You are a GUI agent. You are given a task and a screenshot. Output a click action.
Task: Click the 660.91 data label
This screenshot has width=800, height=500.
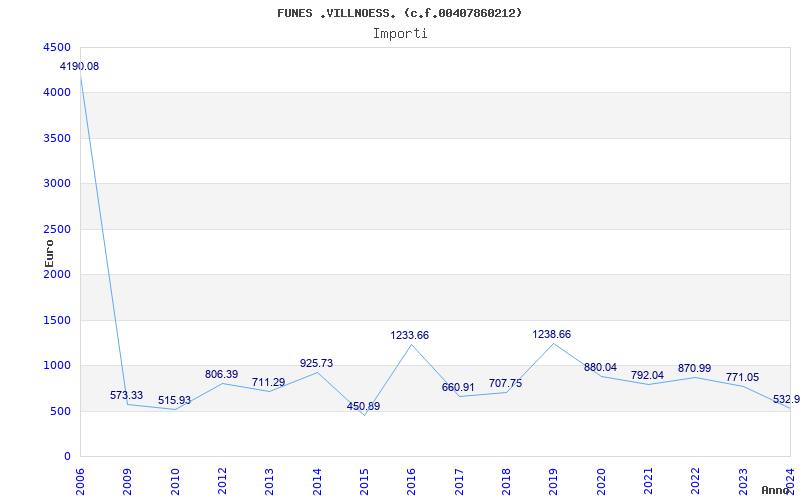point(458,387)
